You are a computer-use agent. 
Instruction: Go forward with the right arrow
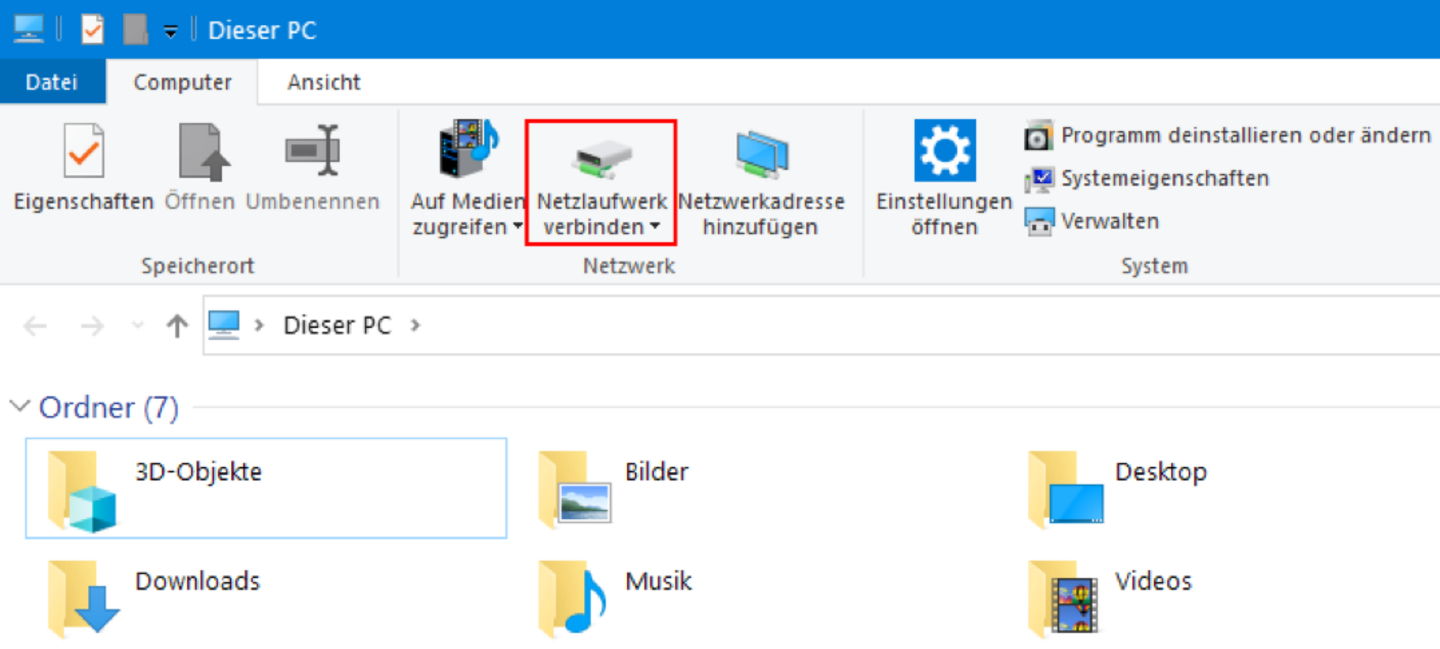point(92,326)
